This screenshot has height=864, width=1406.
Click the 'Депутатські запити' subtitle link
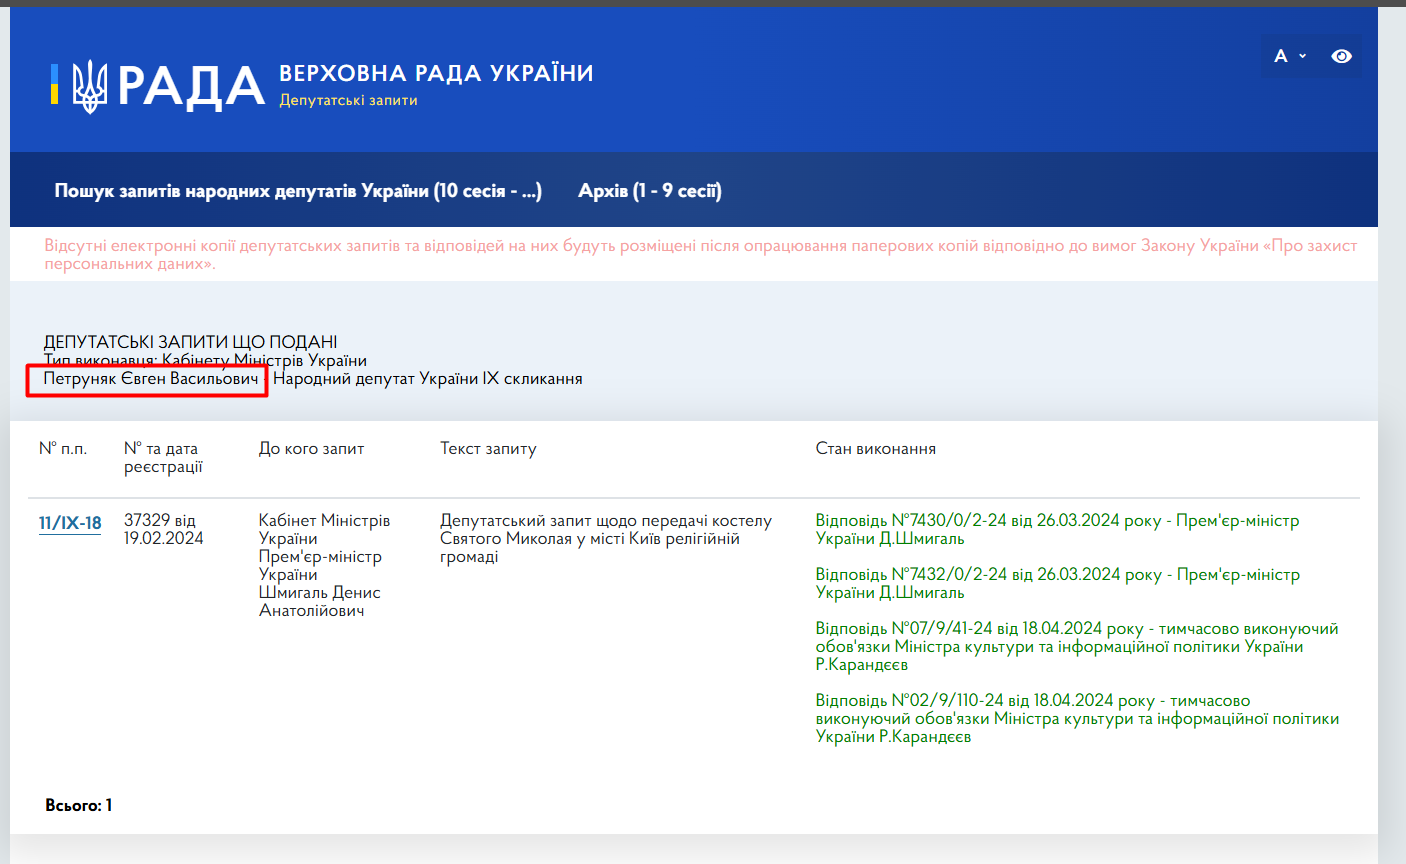click(348, 100)
